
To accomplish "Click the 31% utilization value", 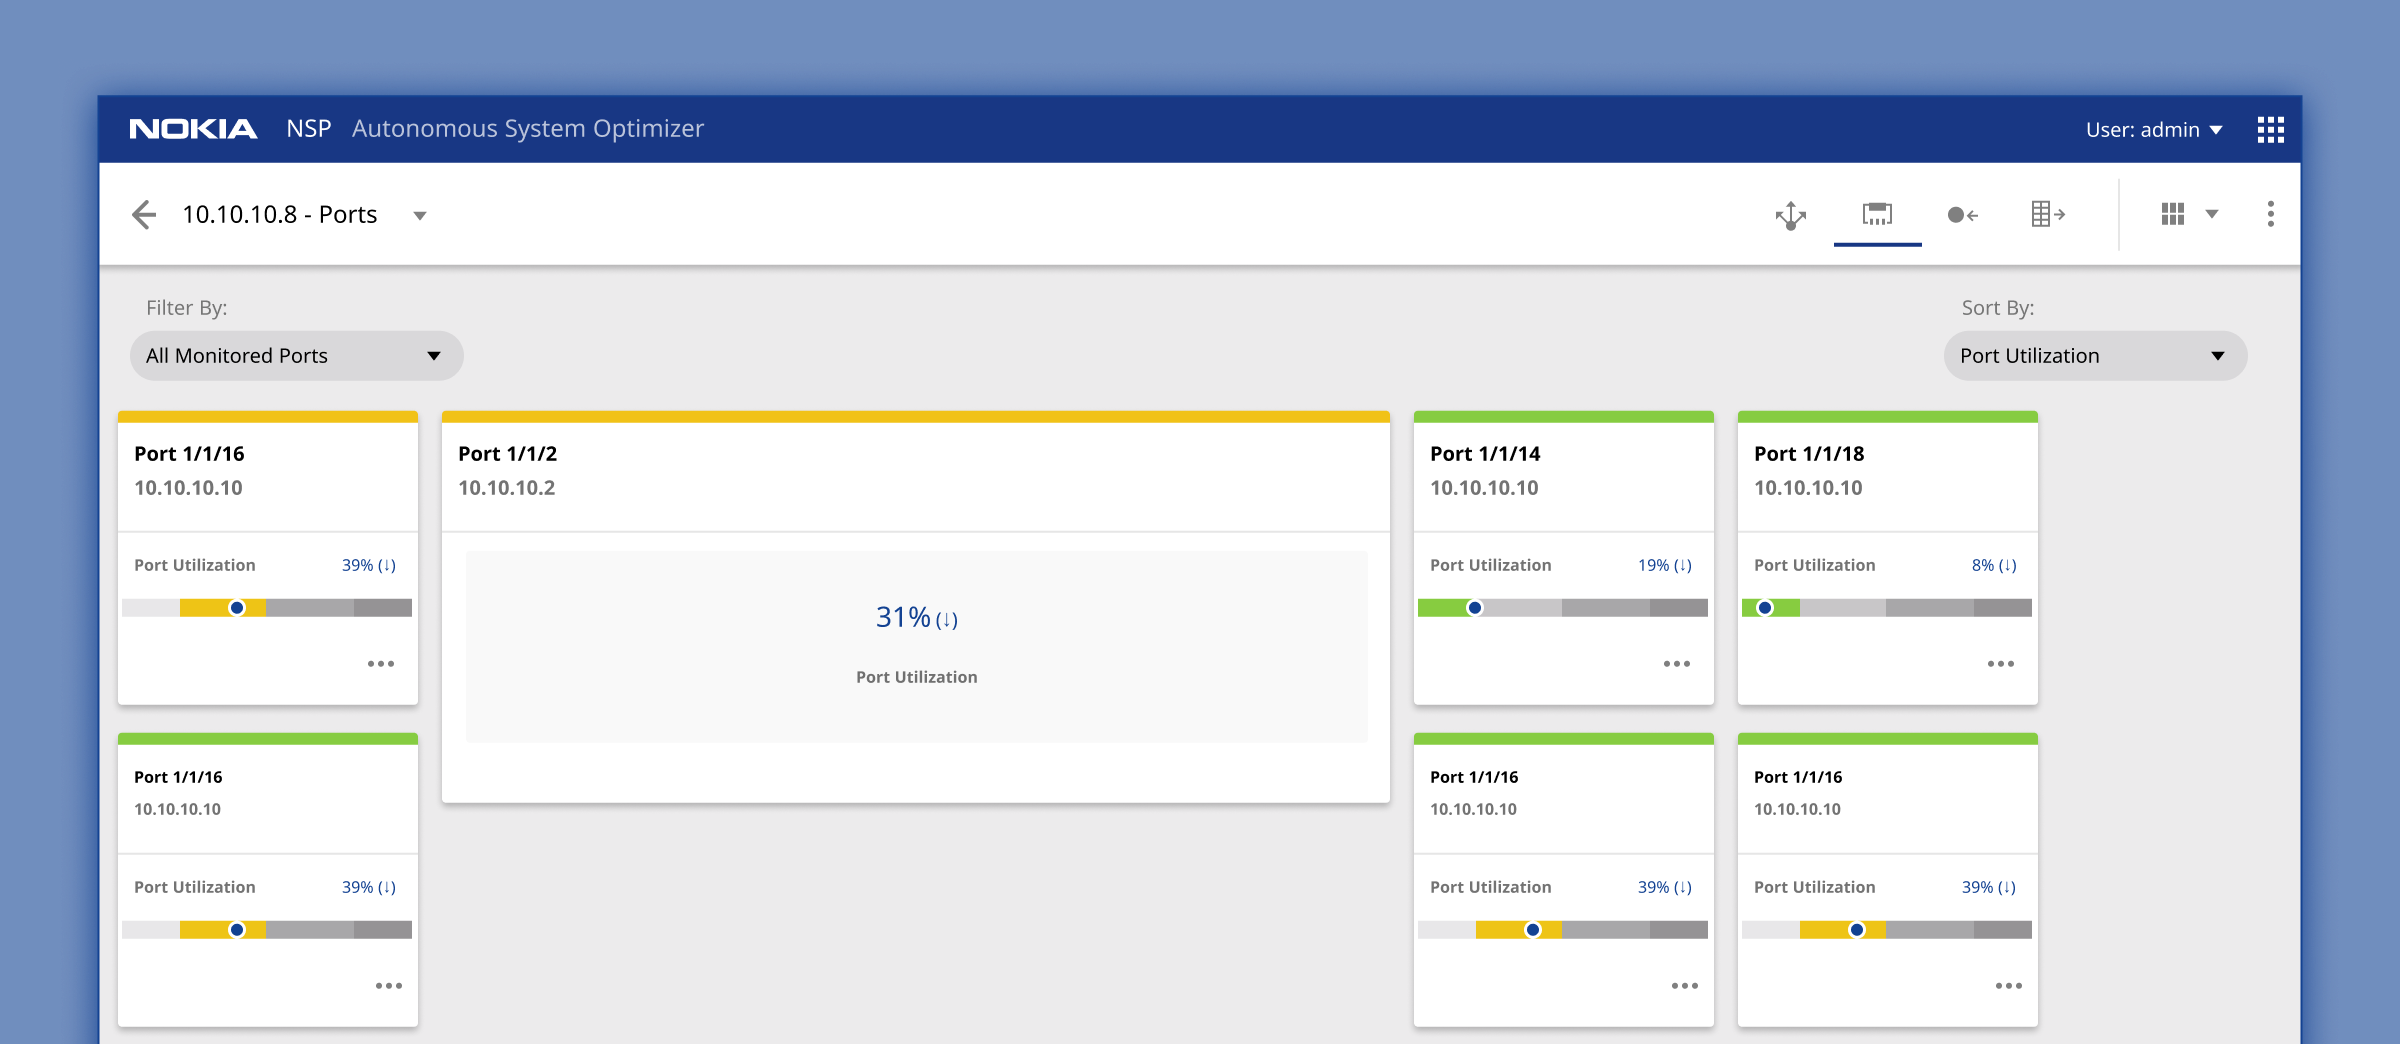I will point(916,618).
